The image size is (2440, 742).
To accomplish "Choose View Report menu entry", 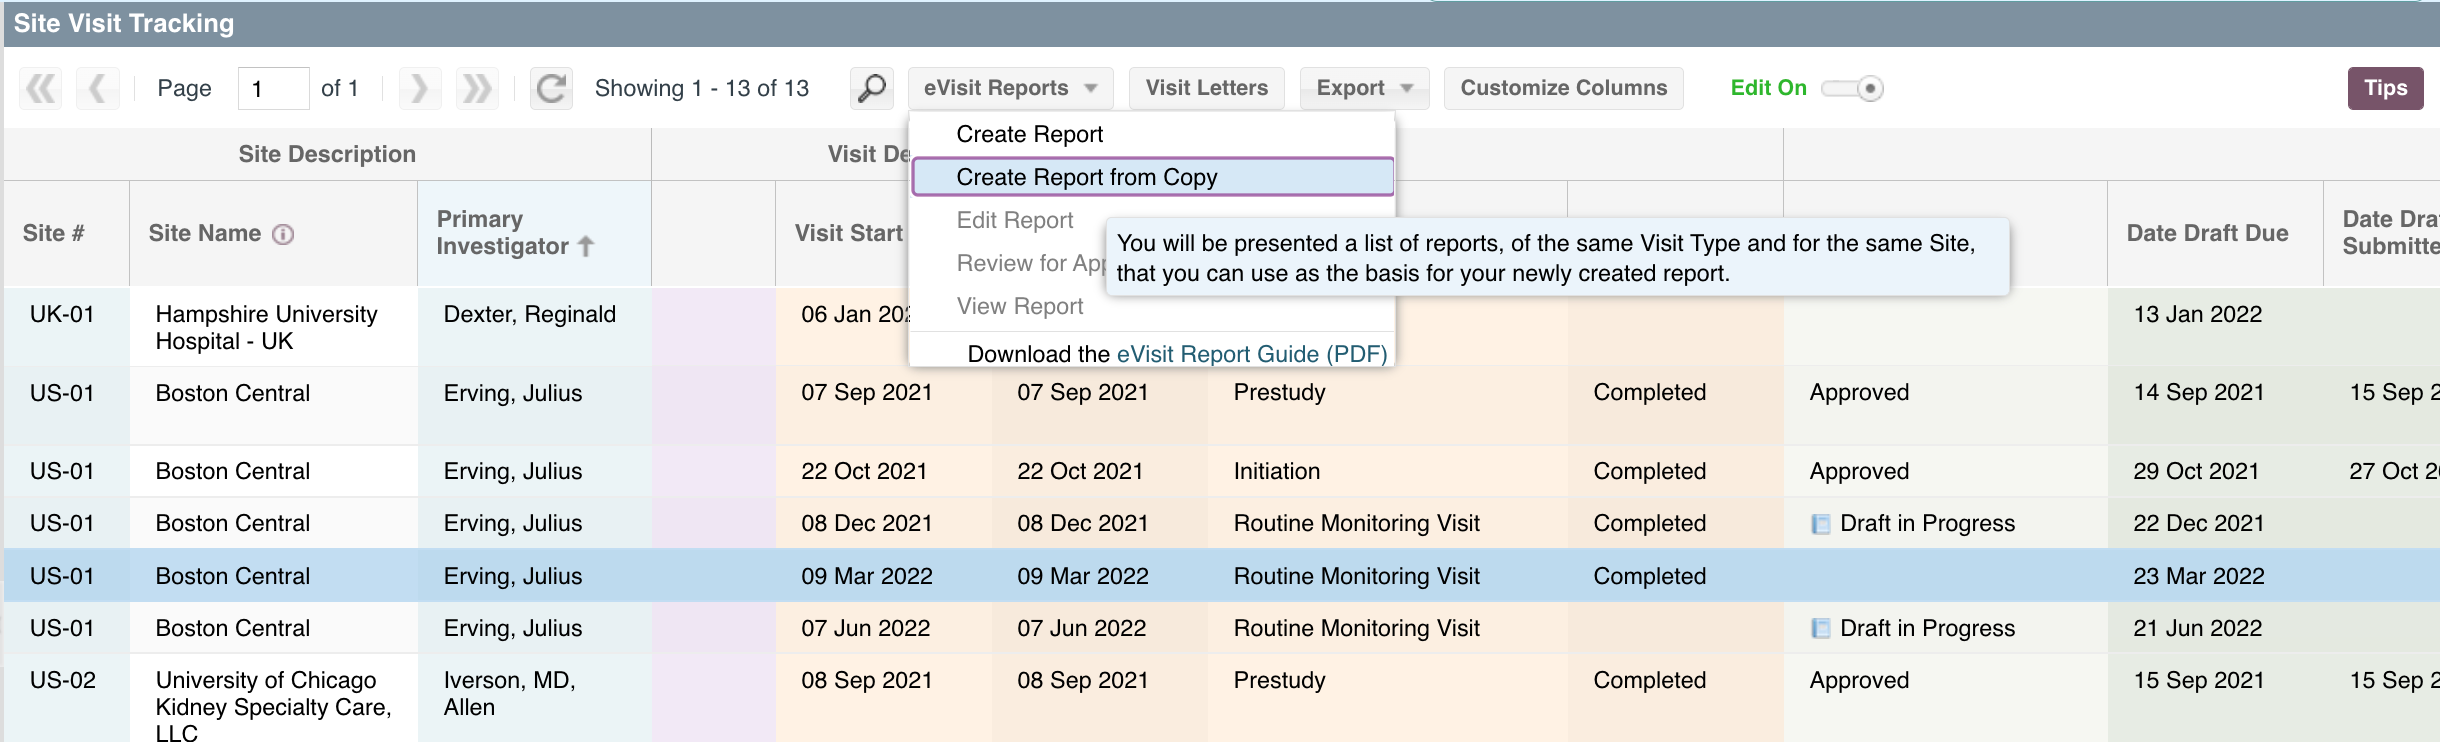I will [1019, 306].
